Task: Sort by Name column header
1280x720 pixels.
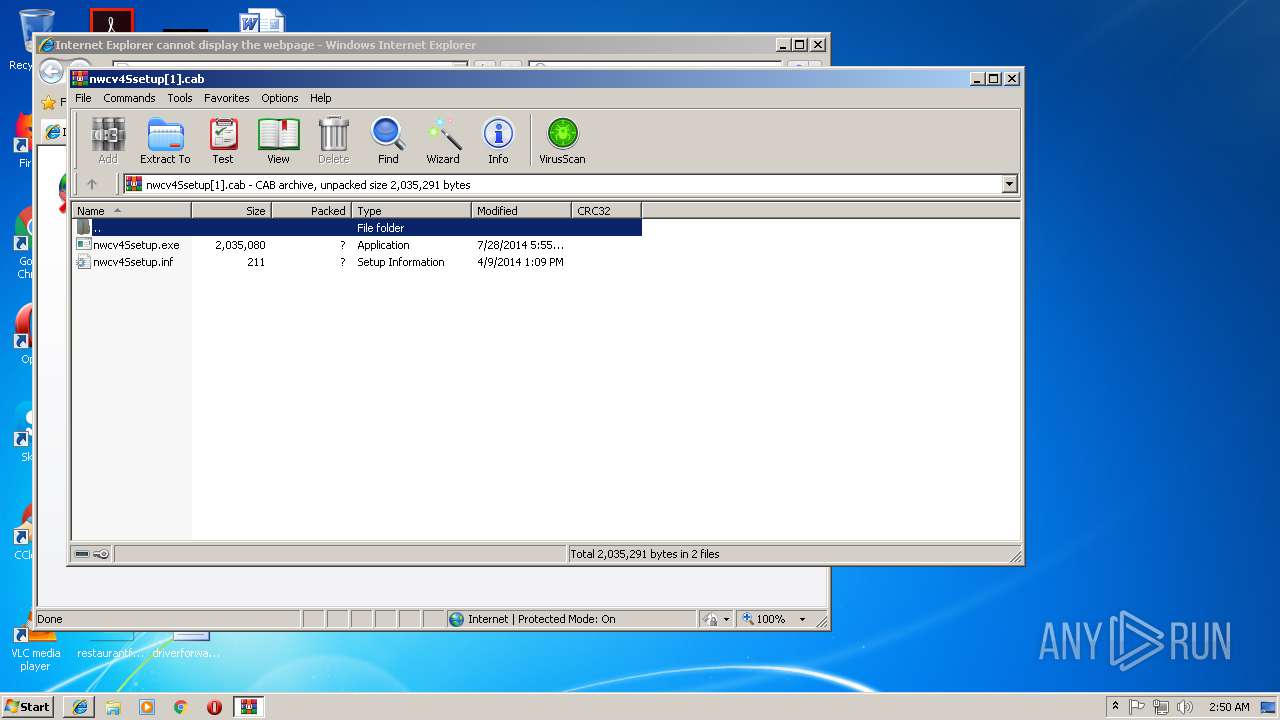Action: (x=131, y=211)
